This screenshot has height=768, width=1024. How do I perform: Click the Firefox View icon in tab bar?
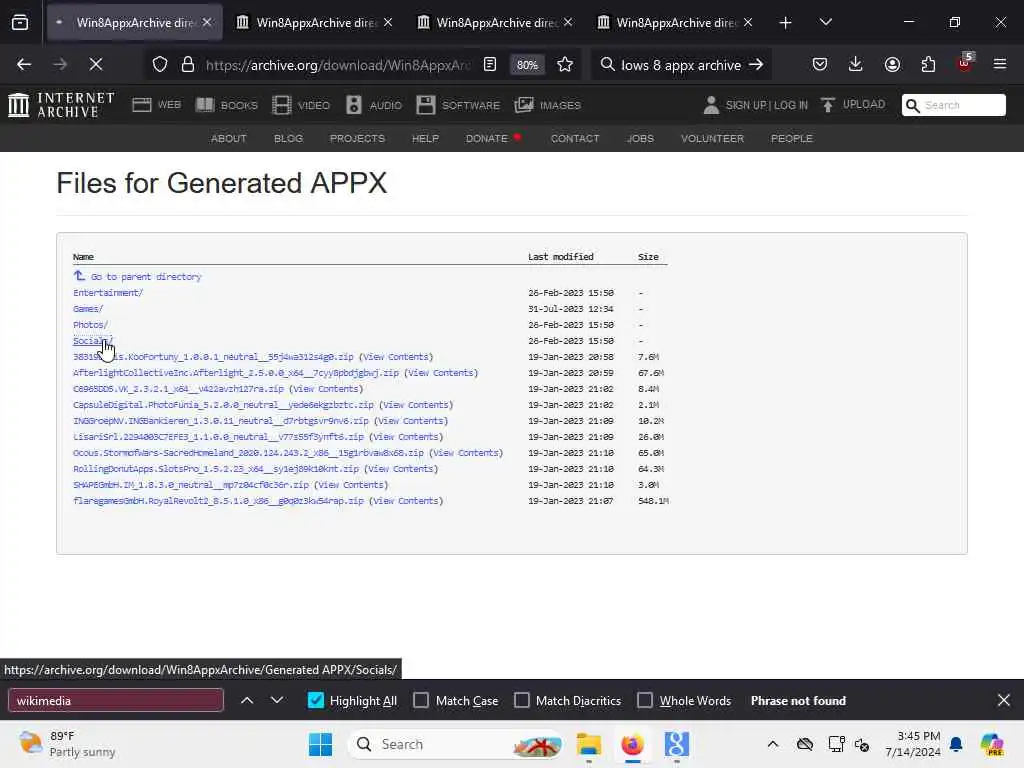point(20,22)
